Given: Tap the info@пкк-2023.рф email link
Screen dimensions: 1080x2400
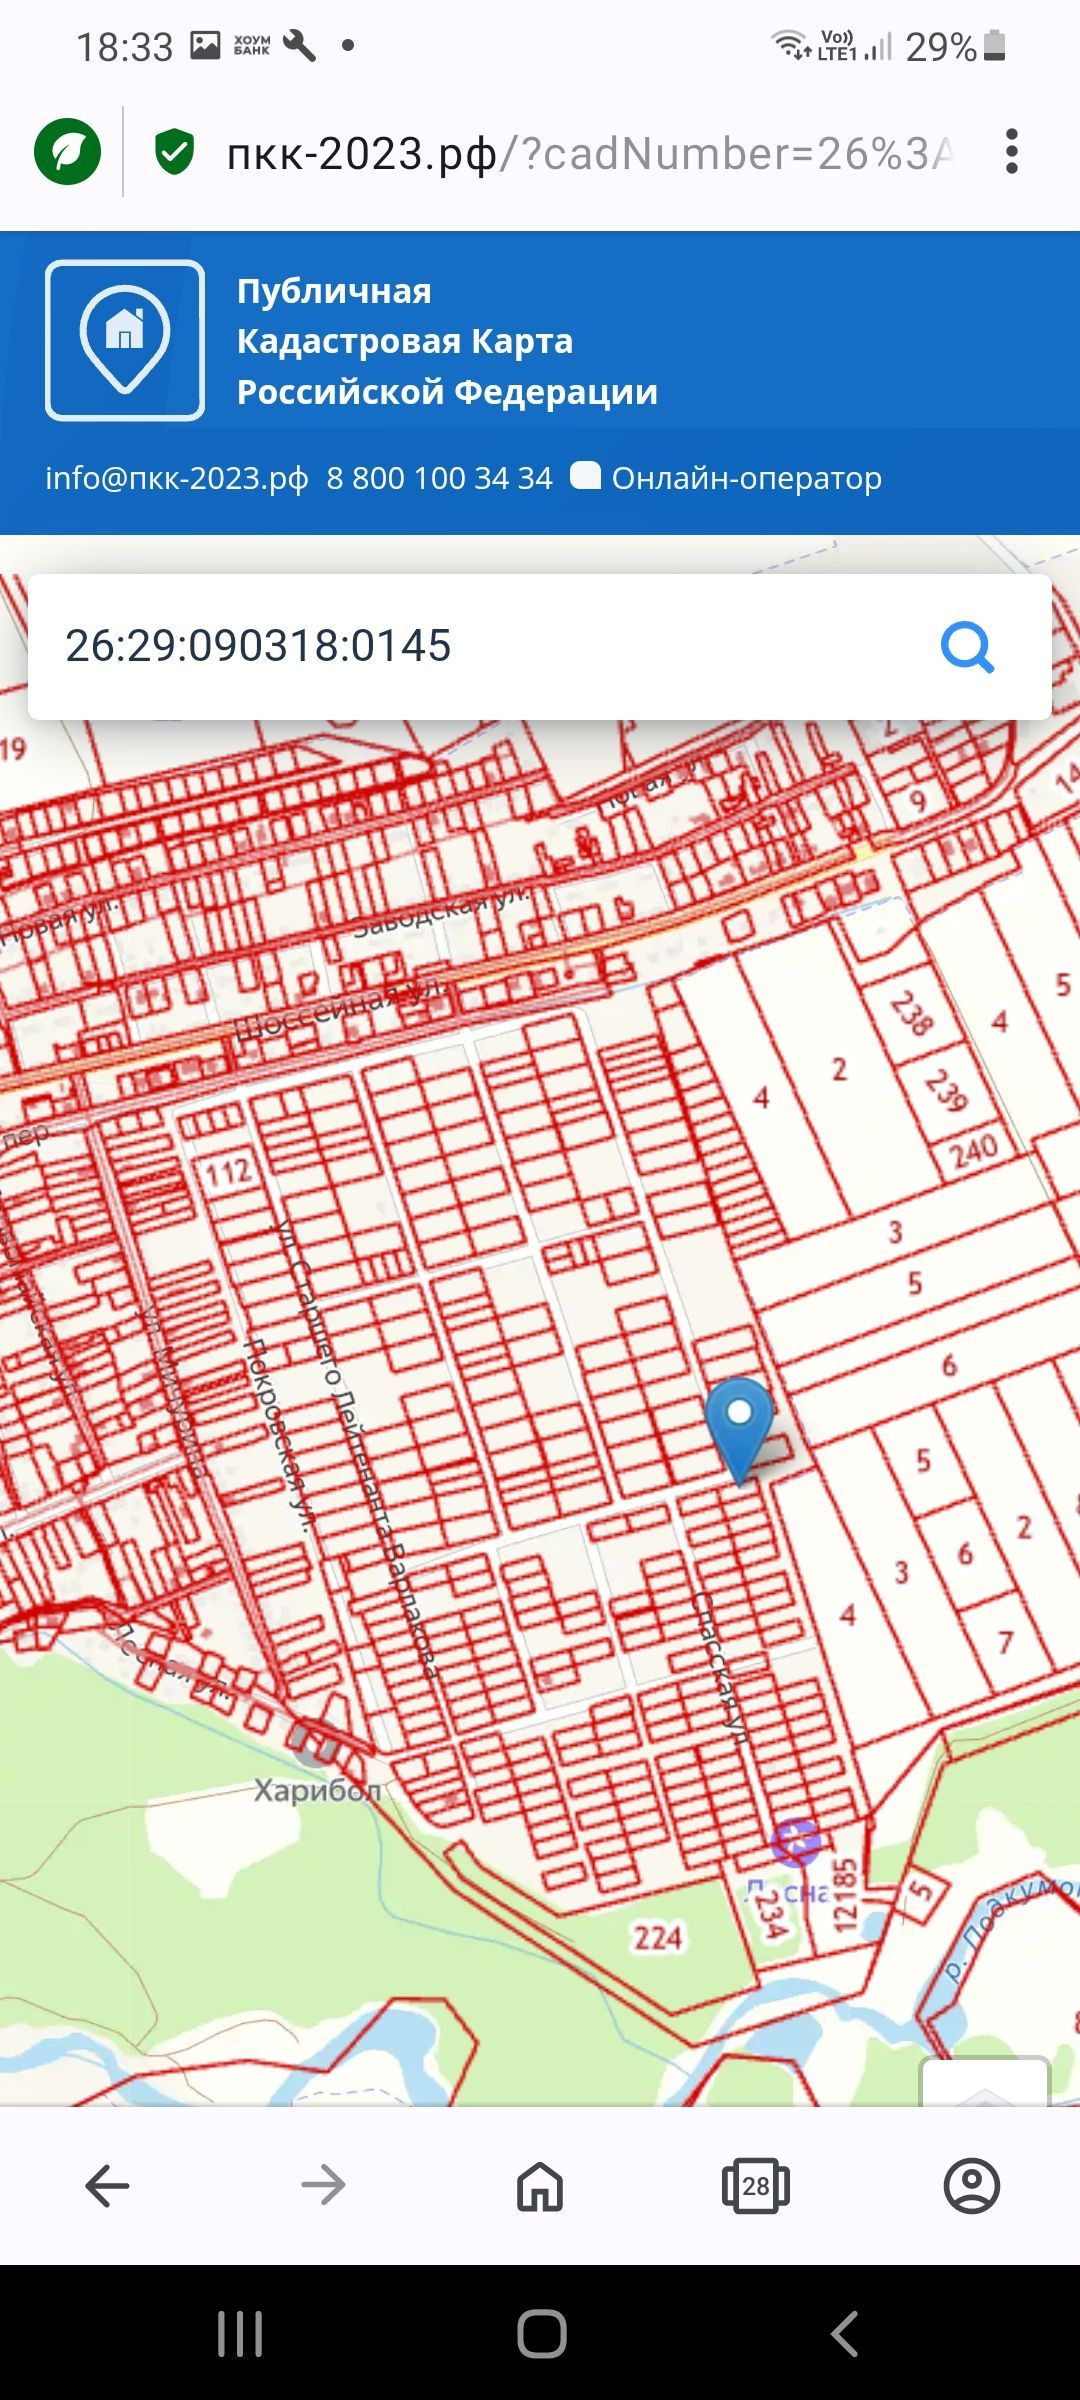Looking at the screenshot, I should (177, 478).
